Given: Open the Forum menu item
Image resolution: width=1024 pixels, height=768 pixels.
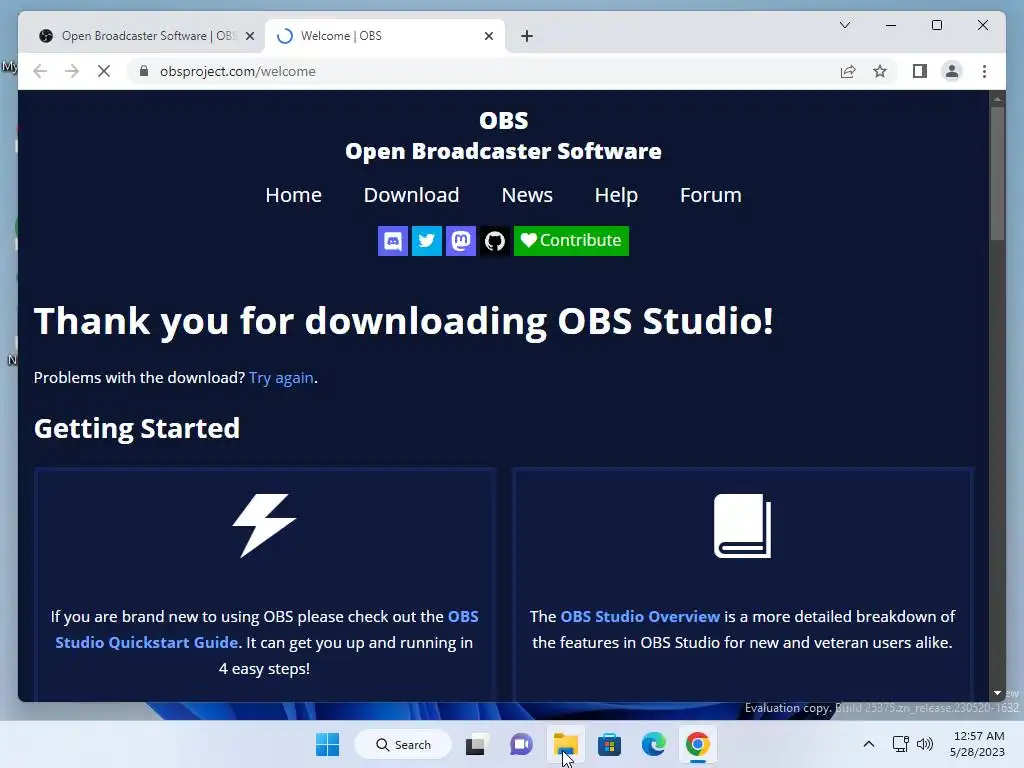Looking at the screenshot, I should pyautogui.click(x=711, y=195).
